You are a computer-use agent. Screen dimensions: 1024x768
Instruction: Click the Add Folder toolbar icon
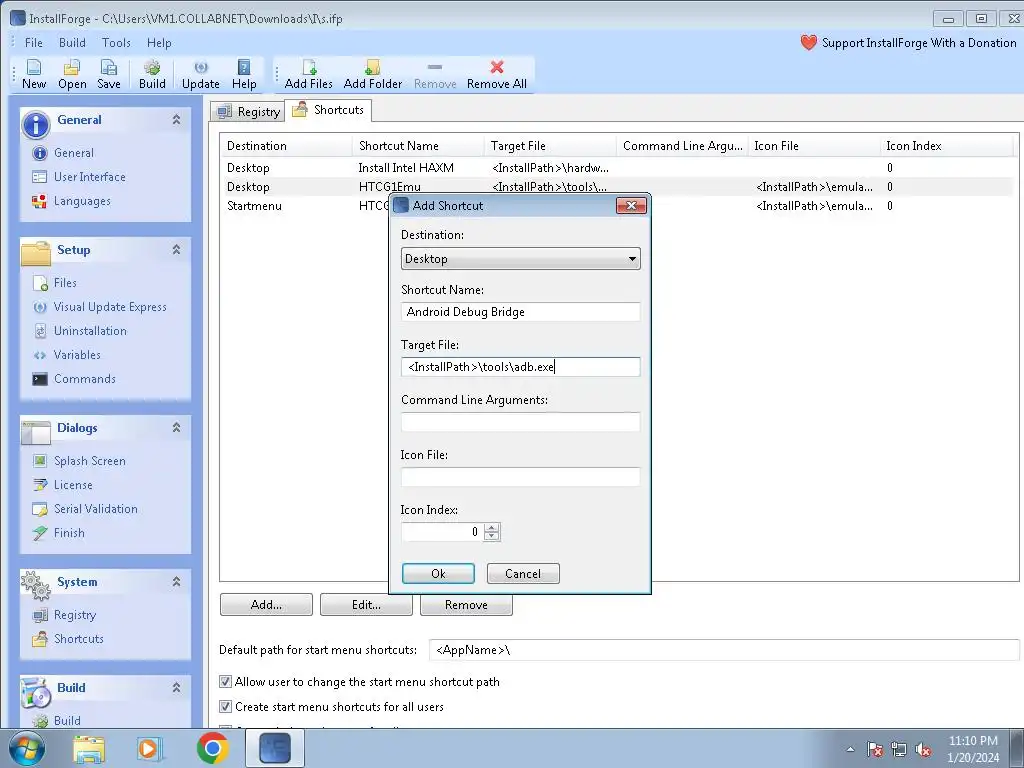[373, 74]
